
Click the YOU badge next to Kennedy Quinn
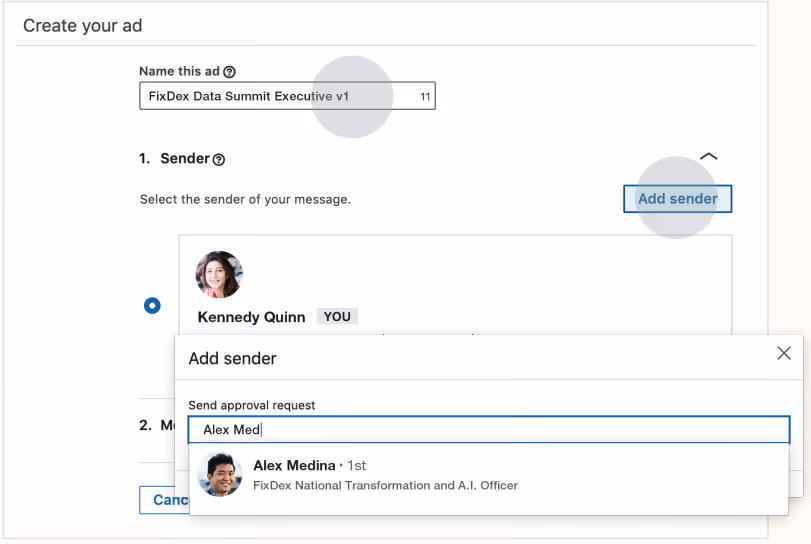click(x=337, y=316)
